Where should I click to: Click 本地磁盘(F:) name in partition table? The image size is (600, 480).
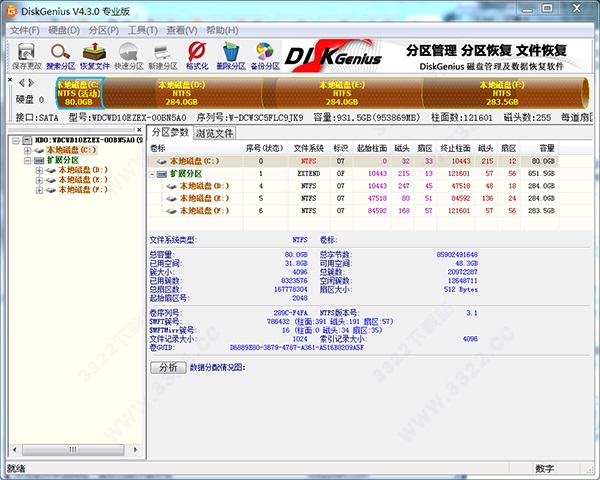(x=204, y=211)
